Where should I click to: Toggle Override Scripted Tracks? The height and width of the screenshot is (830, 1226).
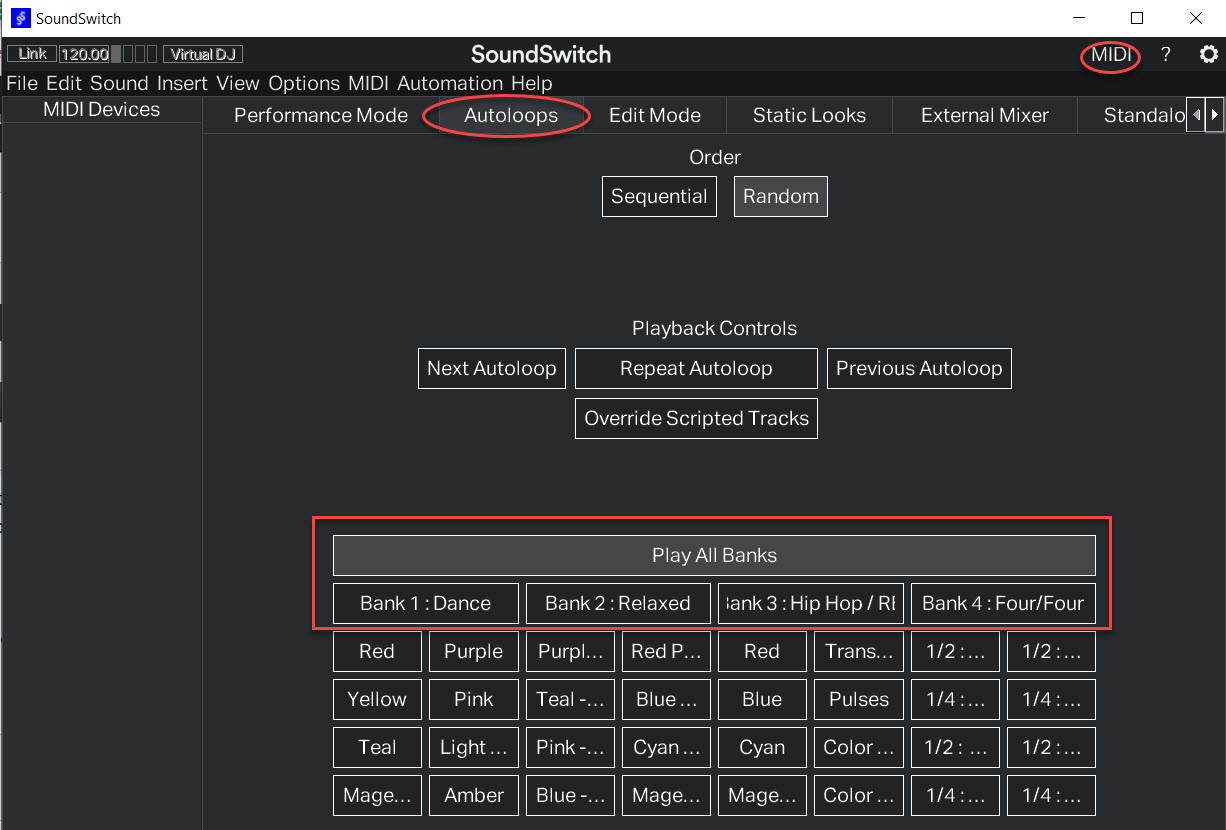tap(696, 418)
